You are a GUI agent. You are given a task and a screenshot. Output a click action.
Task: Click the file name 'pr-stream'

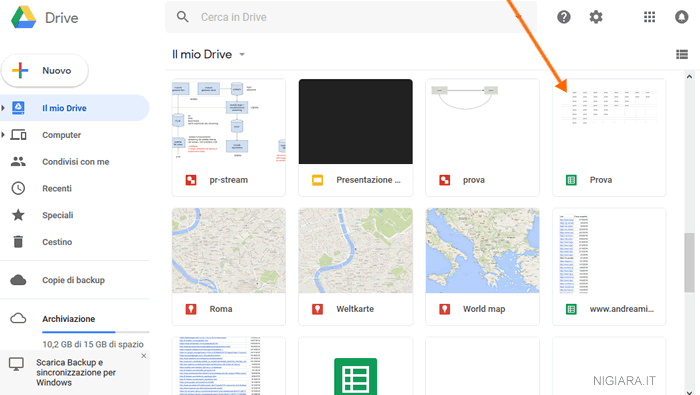tap(229, 180)
